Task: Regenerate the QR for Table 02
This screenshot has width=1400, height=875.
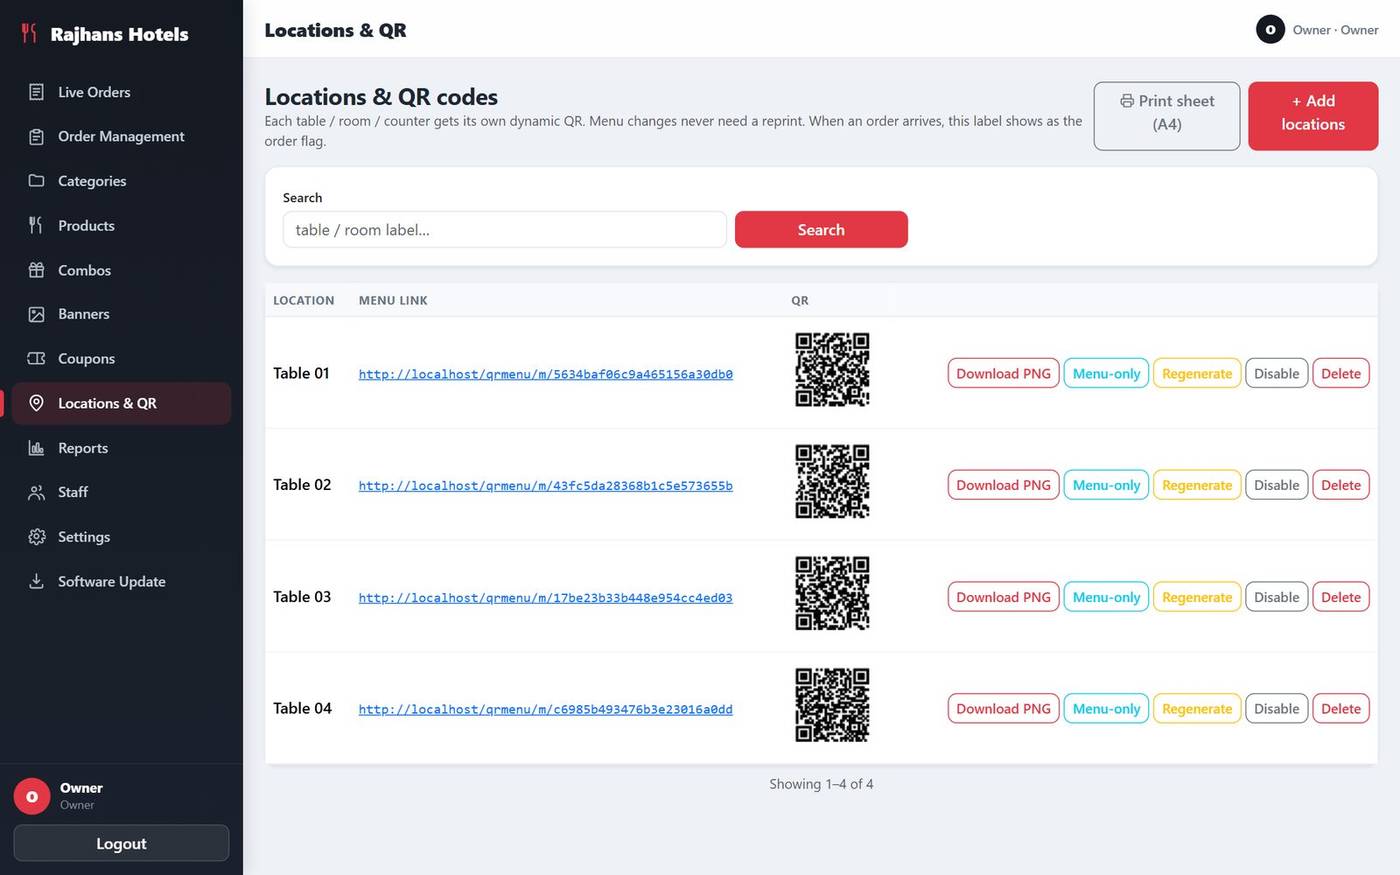Action: click(1197, 485)
